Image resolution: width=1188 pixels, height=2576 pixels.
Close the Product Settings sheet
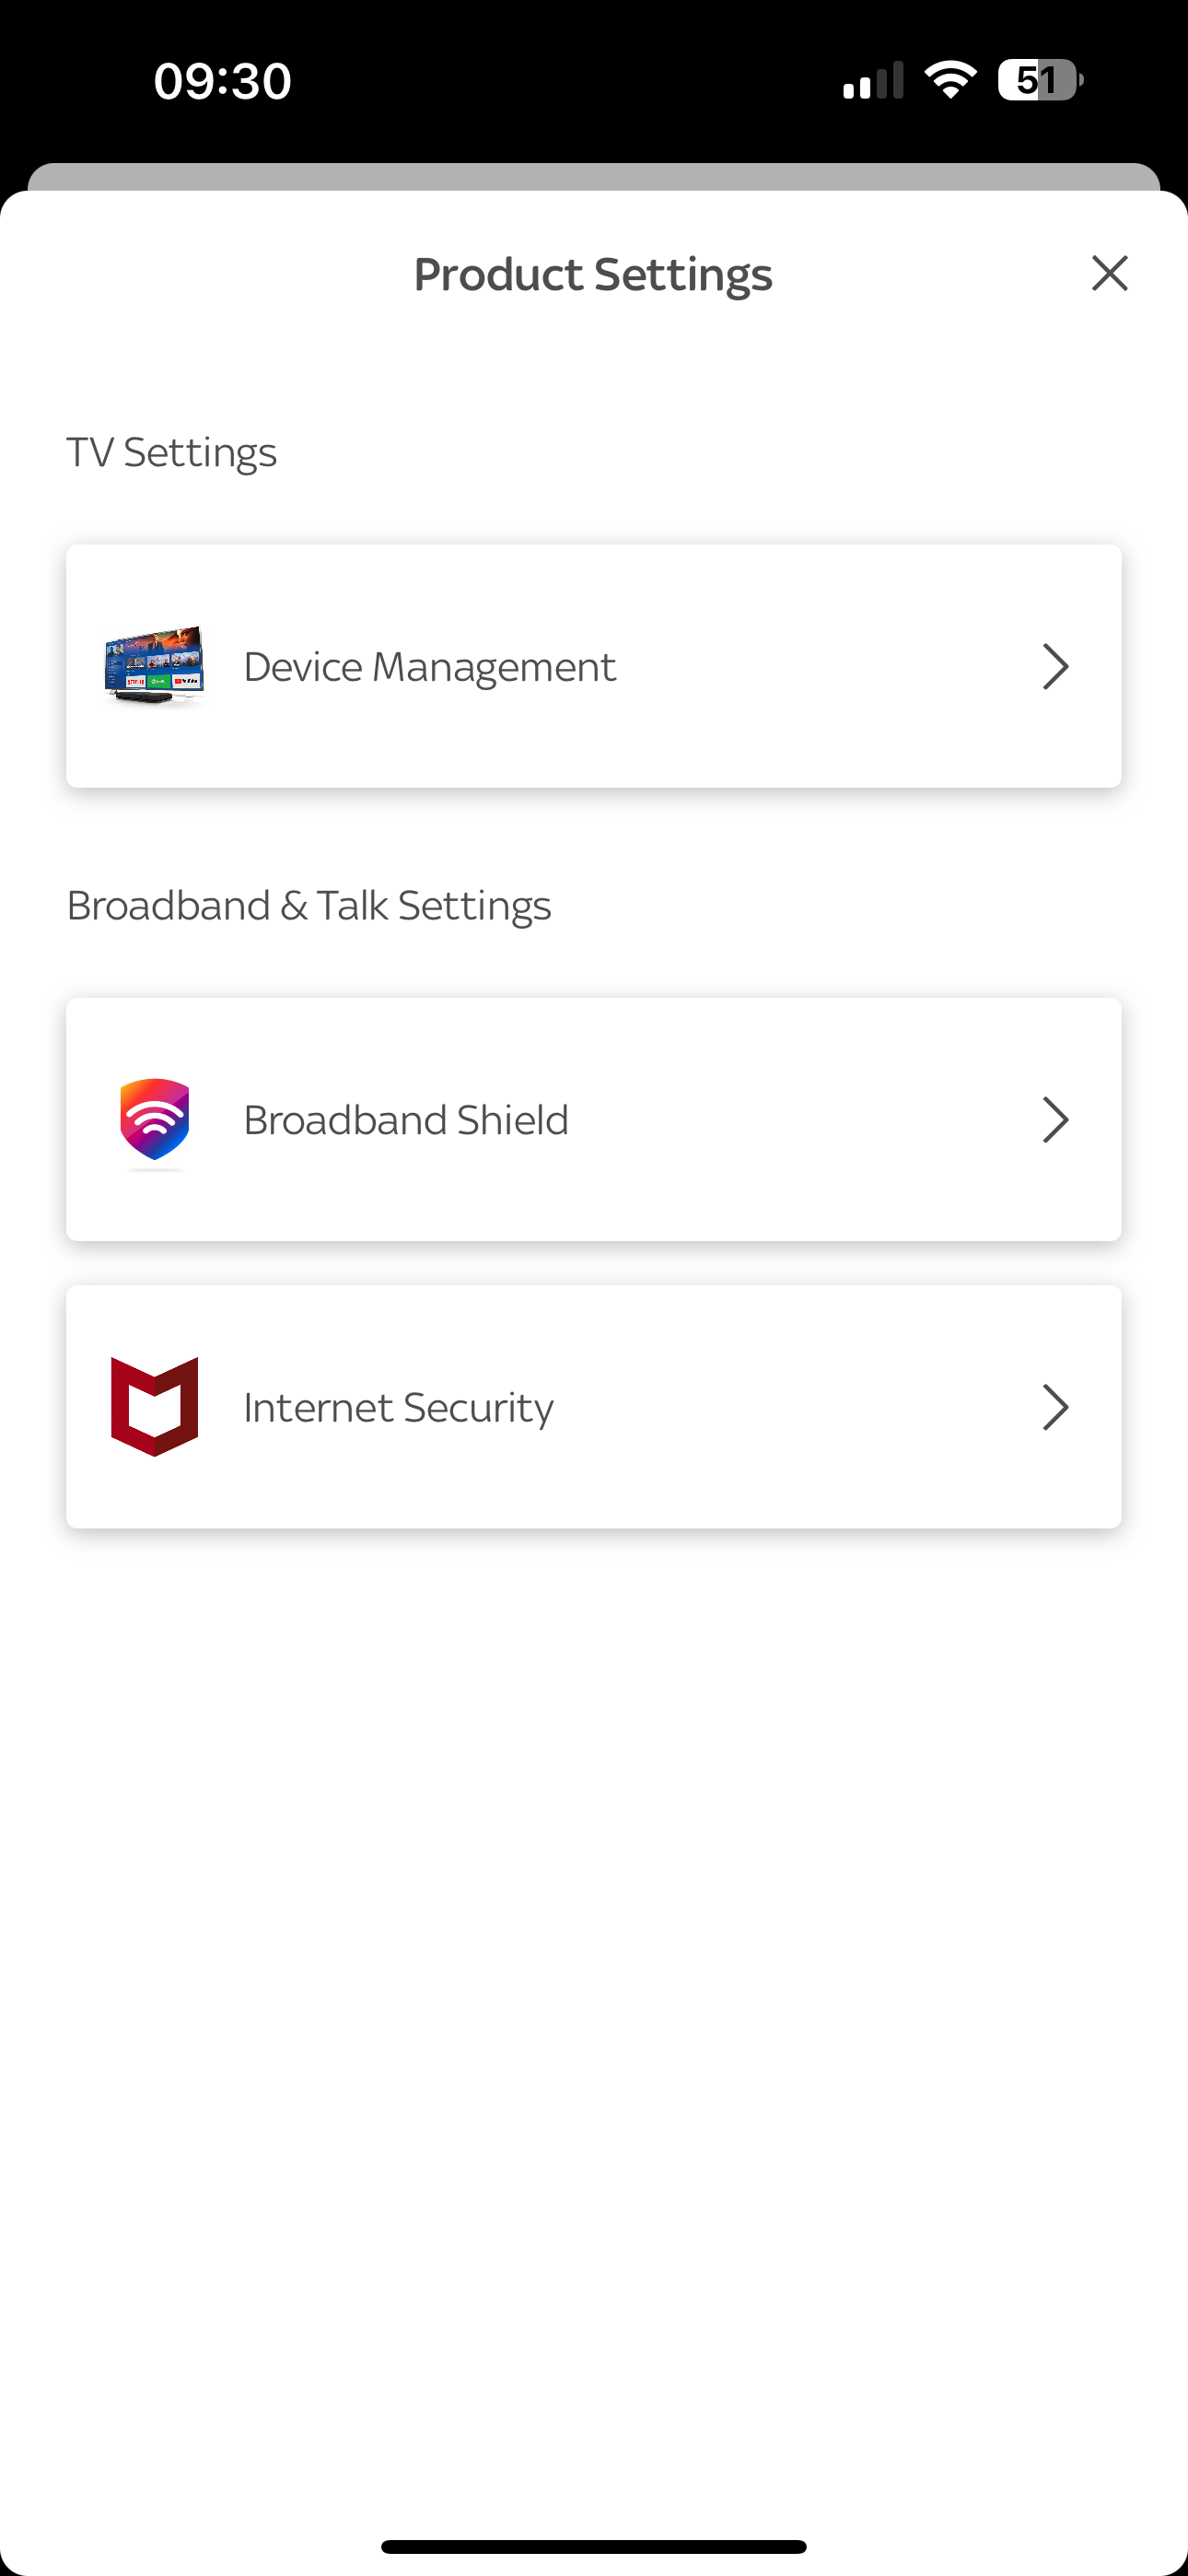[1109, 273]
